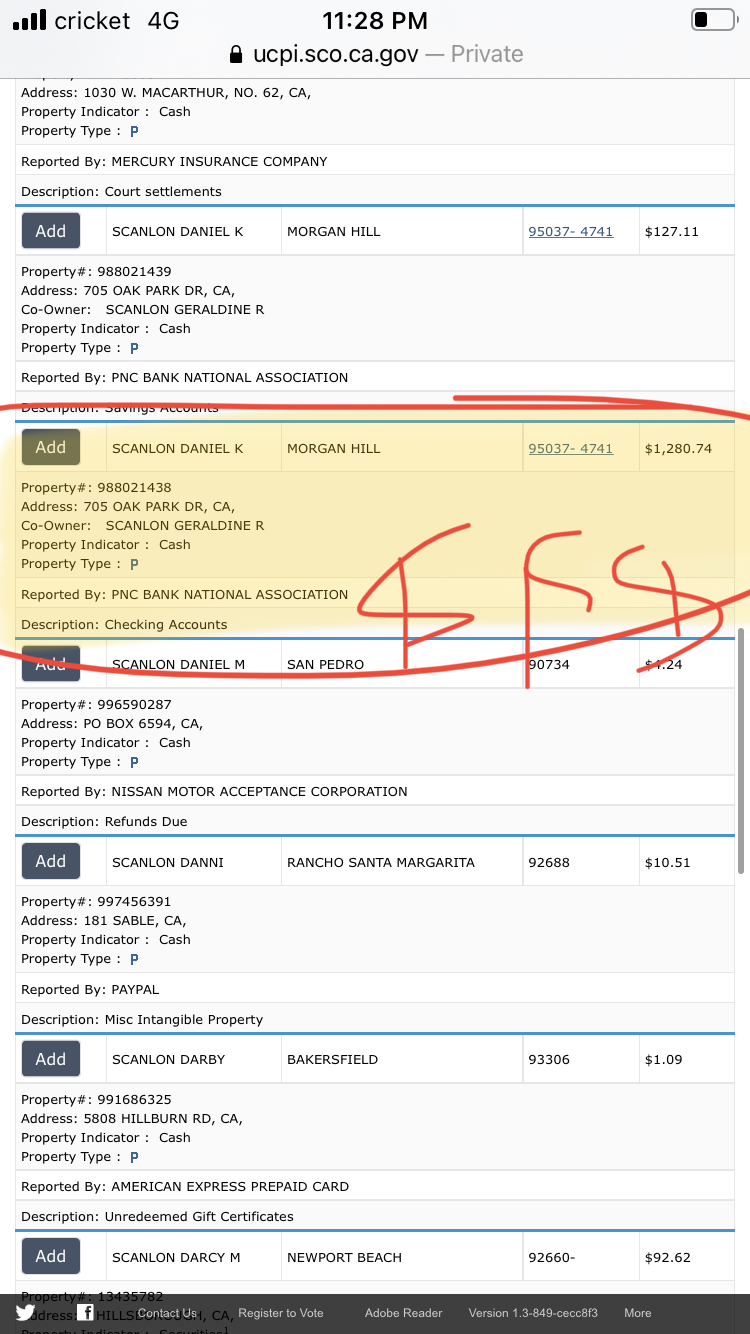The height and width of the screenshot is (1334, 750).
Task: Open zip link in $127.11 row
Action: point(570,231)
